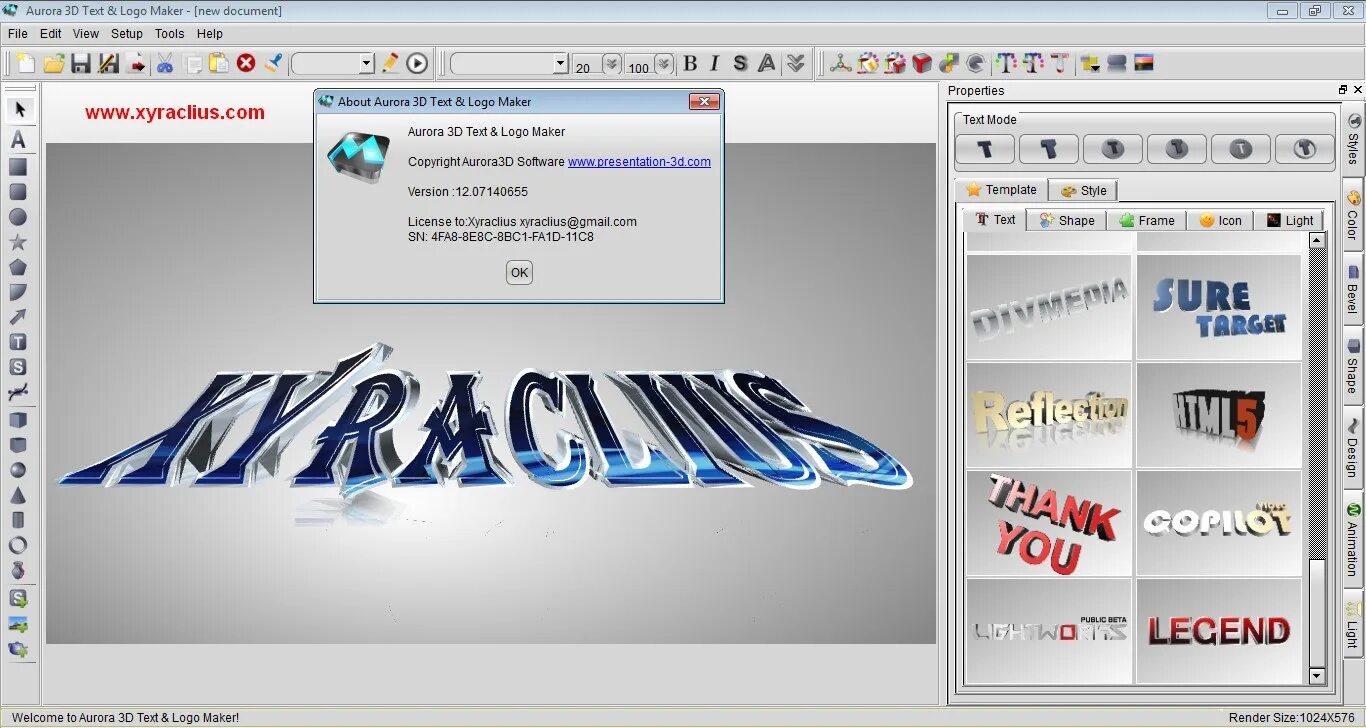
Task: Select the letter A text tool
Action: pos(18,140)
